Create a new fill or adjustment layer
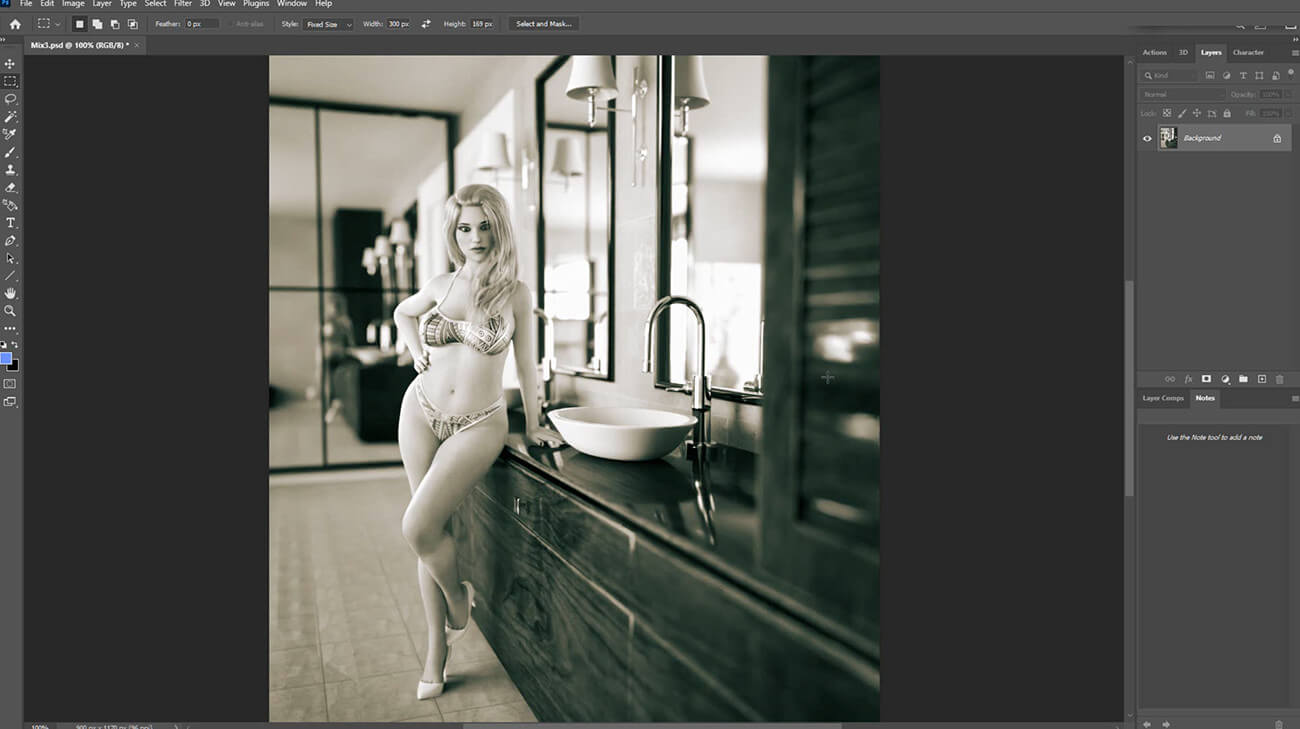This screenshot has height=729, width=1300. (1225, 379)
